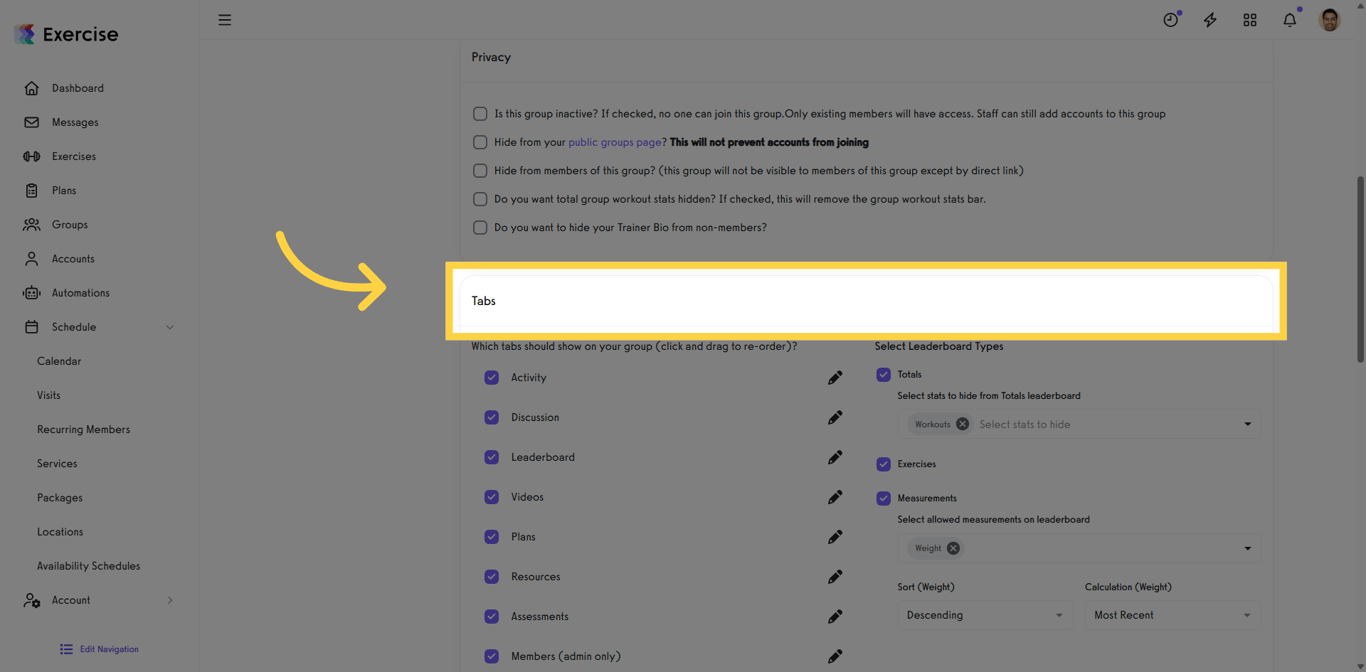Viewport: 1366px width, 672px height.
Task: Open the Groups section
Action: 68,224
